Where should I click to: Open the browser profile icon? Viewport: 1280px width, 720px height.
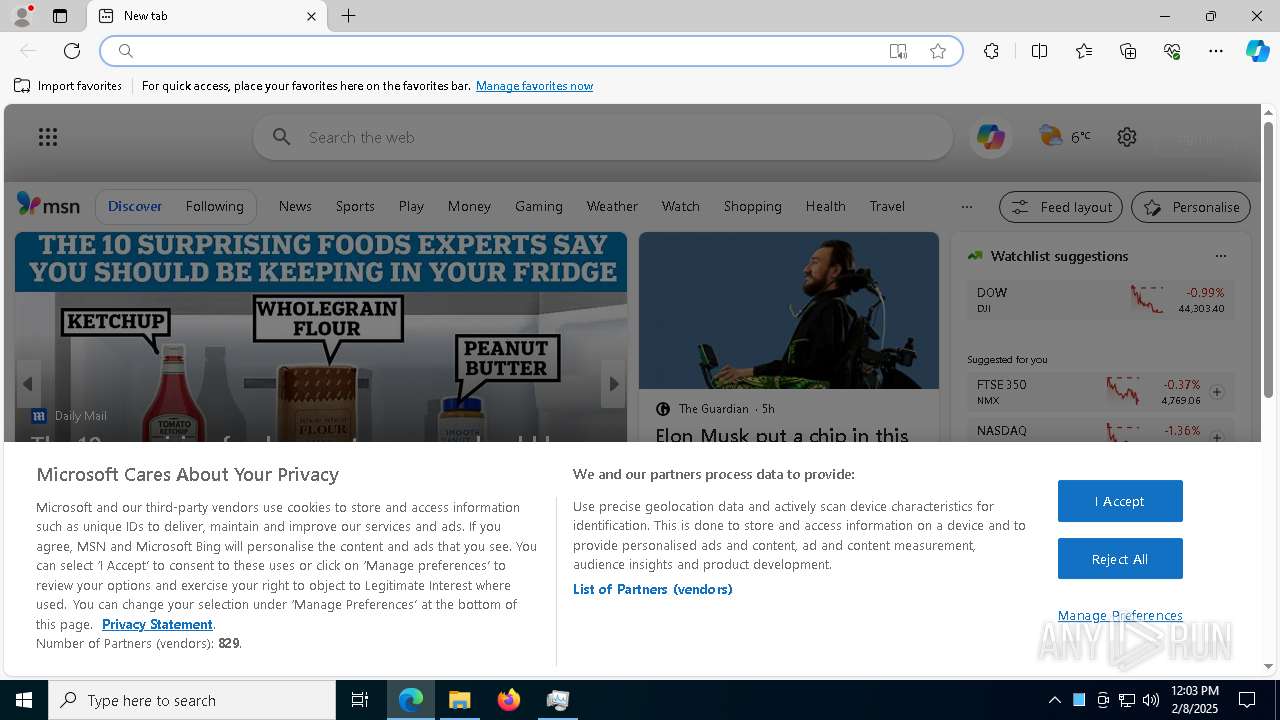coord(22,16)
